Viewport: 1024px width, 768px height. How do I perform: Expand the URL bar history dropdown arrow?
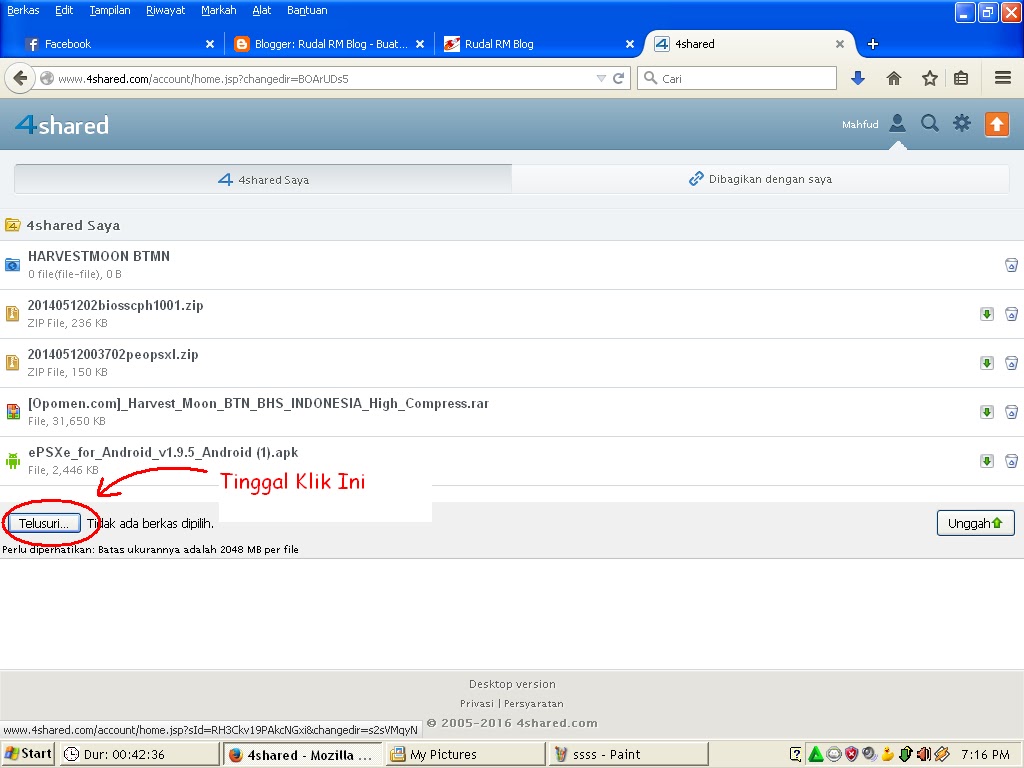pyautogui.click(x=601, y=78)
